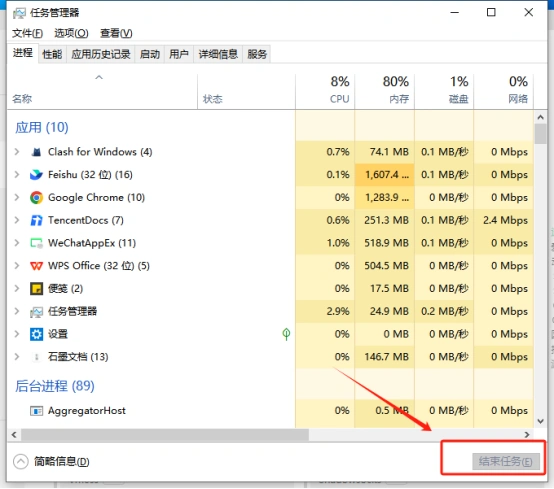This screenshot has height=489, width=554.
Task: Click the horizontal scrollbar left arrow
Action: 14,435
